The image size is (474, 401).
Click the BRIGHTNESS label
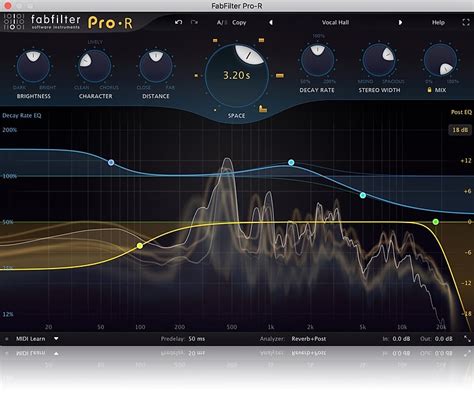coord(34,96)
